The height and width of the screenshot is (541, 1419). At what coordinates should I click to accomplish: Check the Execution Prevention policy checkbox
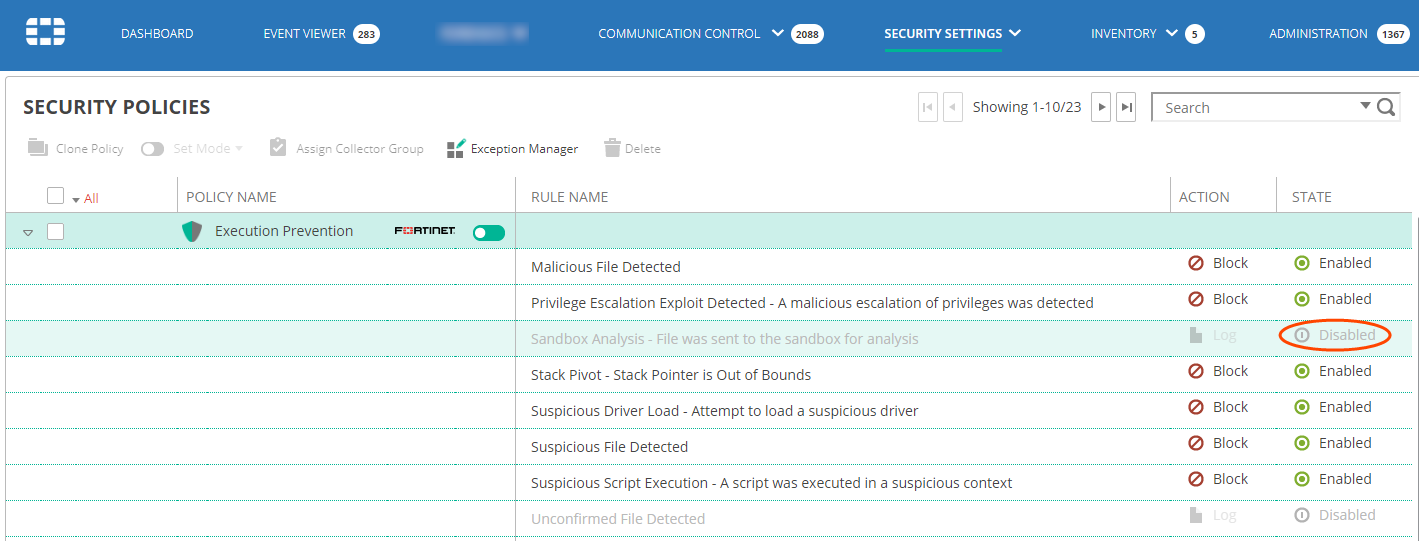(56, 231)
